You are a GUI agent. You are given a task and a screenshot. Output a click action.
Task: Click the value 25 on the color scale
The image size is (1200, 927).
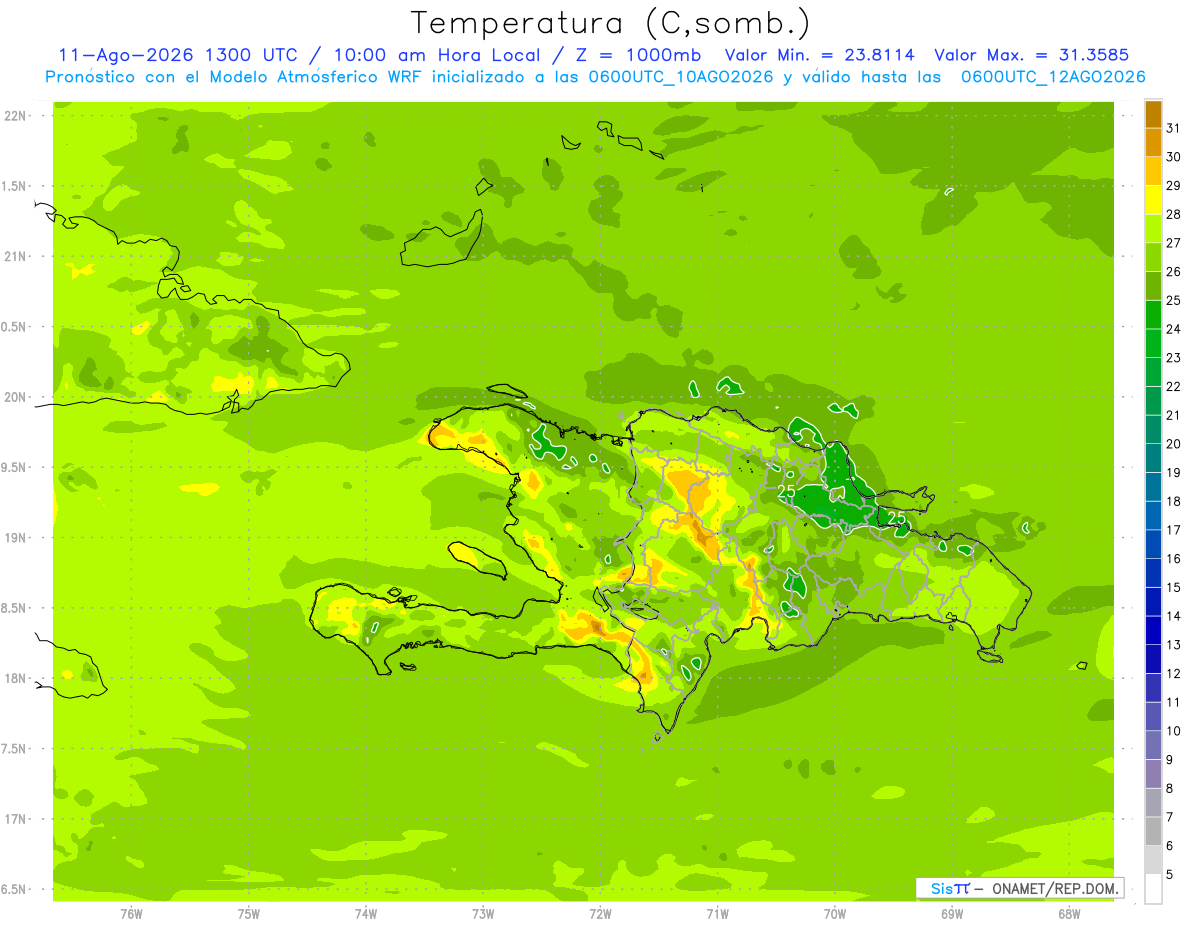1173,301
